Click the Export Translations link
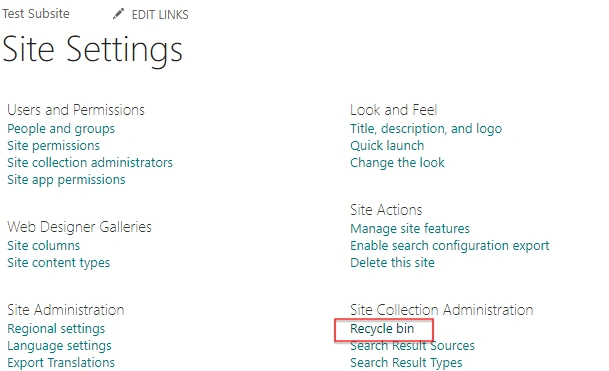The image size is (609, 371). point(61,363)
